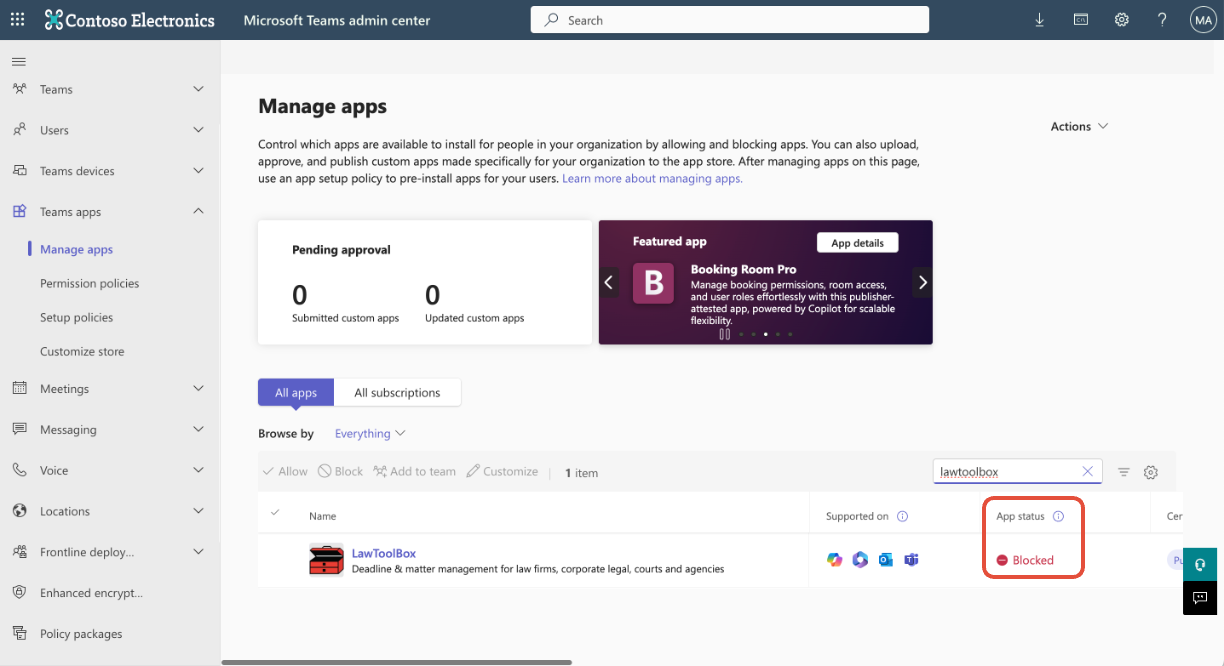Click the Outlook supported-on icon
This screenshot has height=666, width=1224.
pyautogui.click(x=885, y=560)
